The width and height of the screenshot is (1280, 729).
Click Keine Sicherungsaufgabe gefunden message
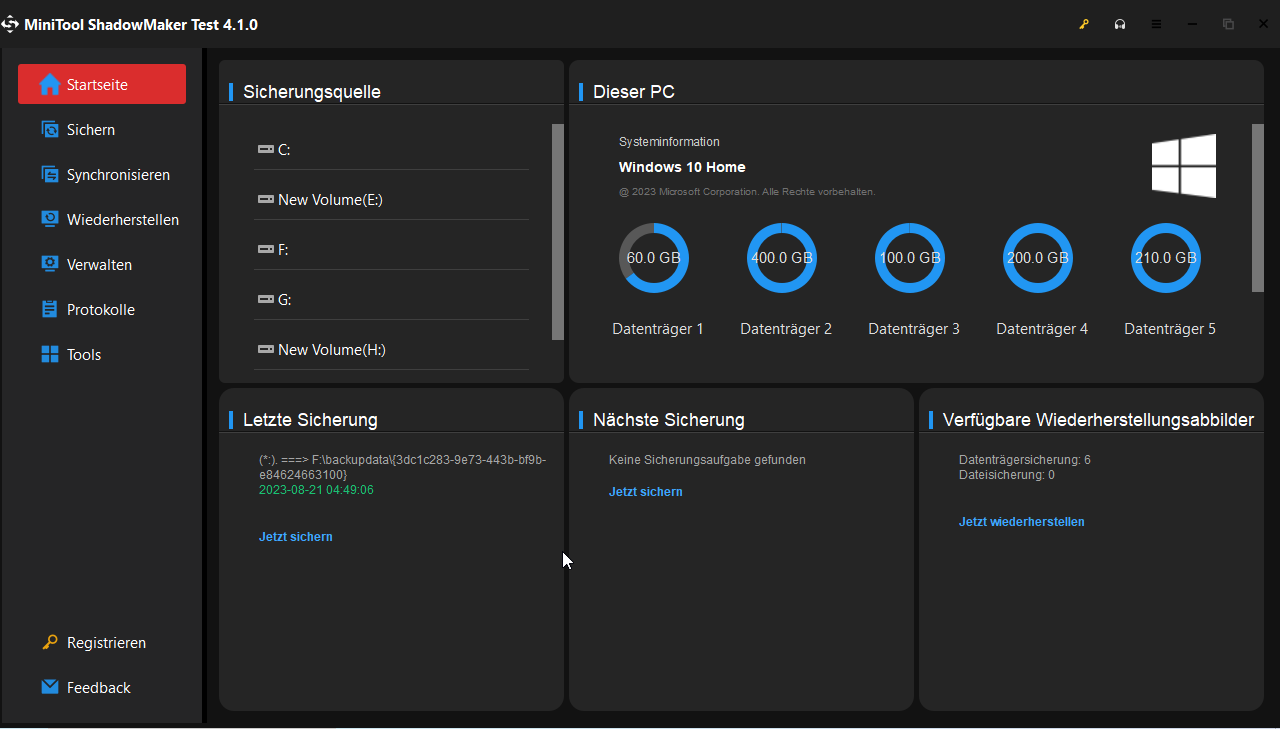click(x=707, y=460)
